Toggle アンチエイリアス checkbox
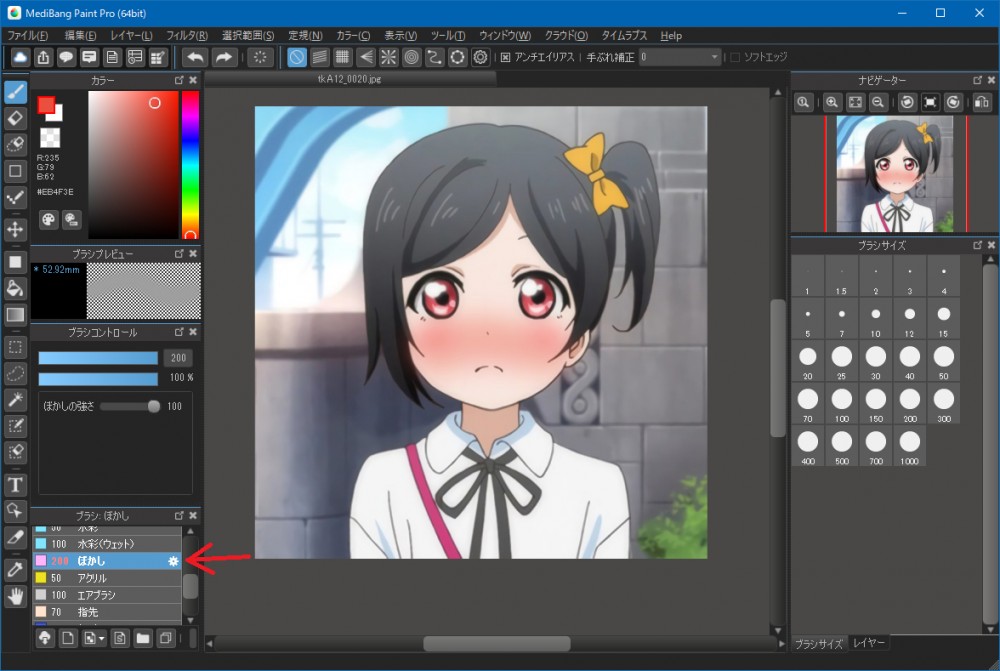This screenshot has height=671, width=1000. (505, 57)
